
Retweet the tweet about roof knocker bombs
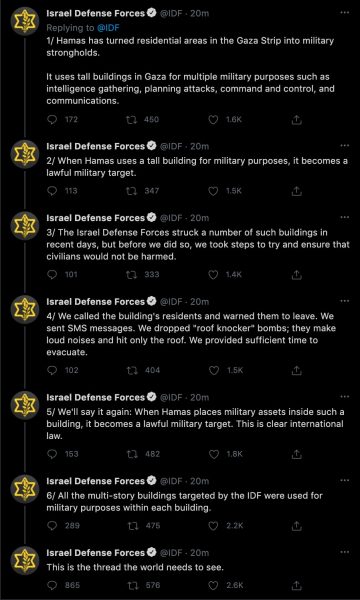[132, 370]
